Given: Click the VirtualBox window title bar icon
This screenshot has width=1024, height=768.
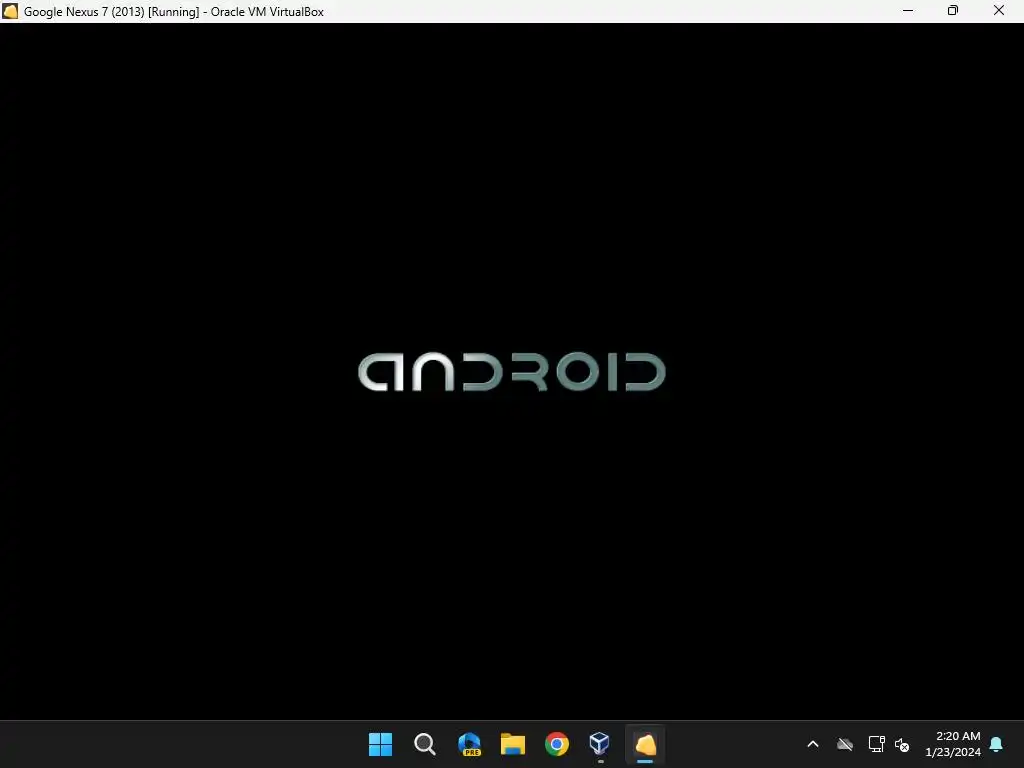Looking at the screenshot, I should coord(10,11).
